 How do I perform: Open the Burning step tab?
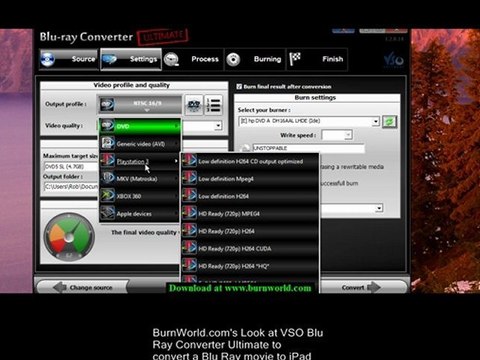(x=255, y=59)
